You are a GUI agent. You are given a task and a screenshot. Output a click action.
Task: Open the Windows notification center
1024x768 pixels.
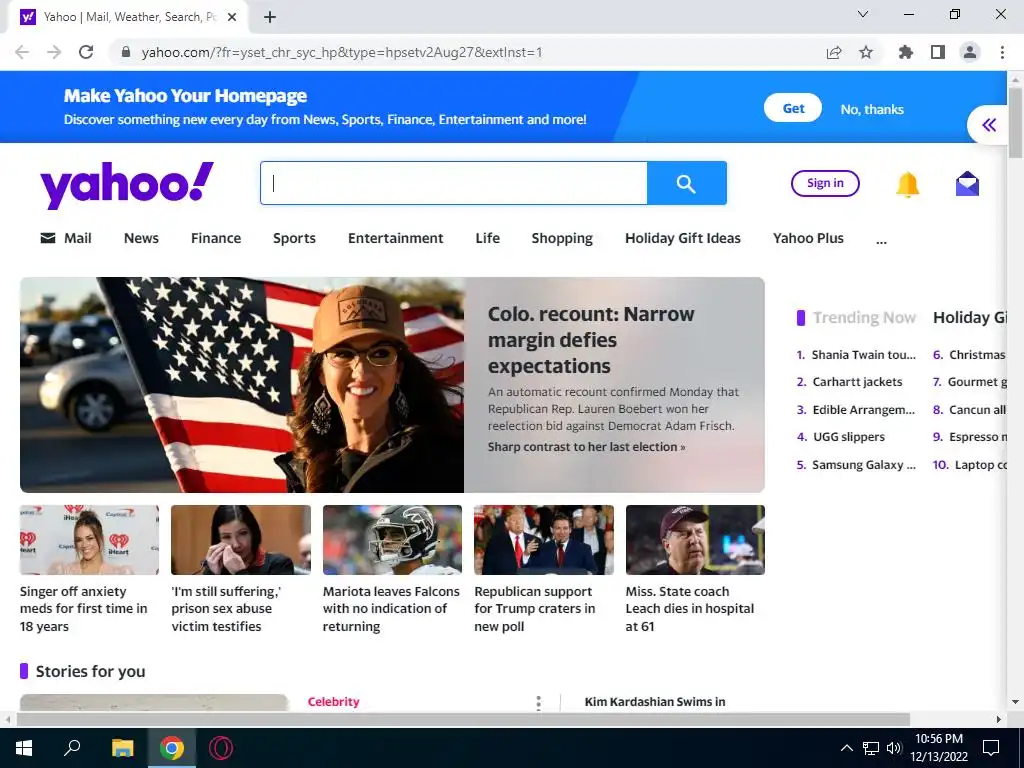tap(991, 748)
